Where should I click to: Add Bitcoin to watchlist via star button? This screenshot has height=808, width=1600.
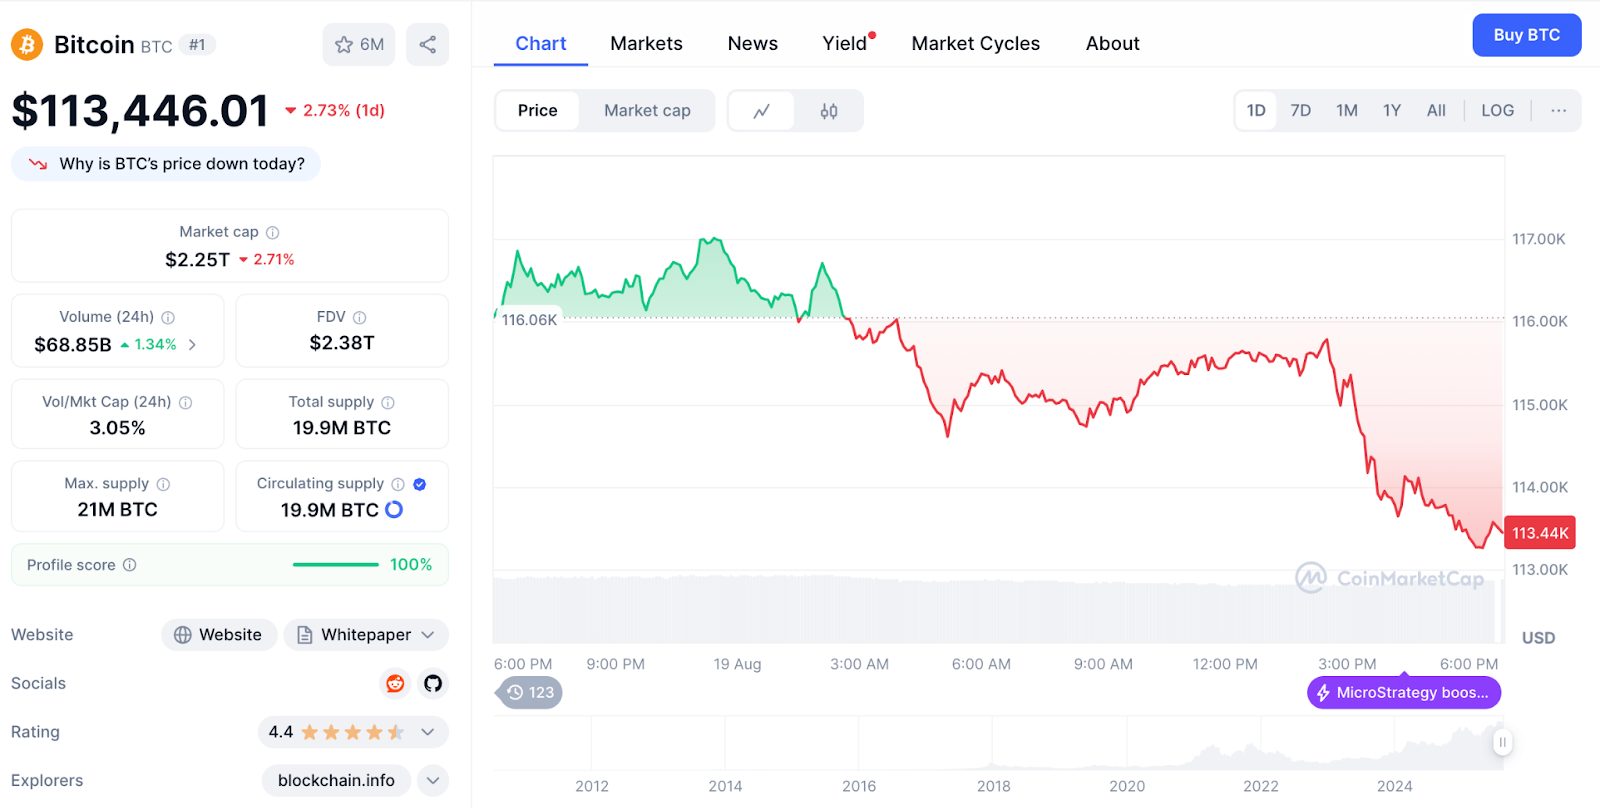coord(359,45)
